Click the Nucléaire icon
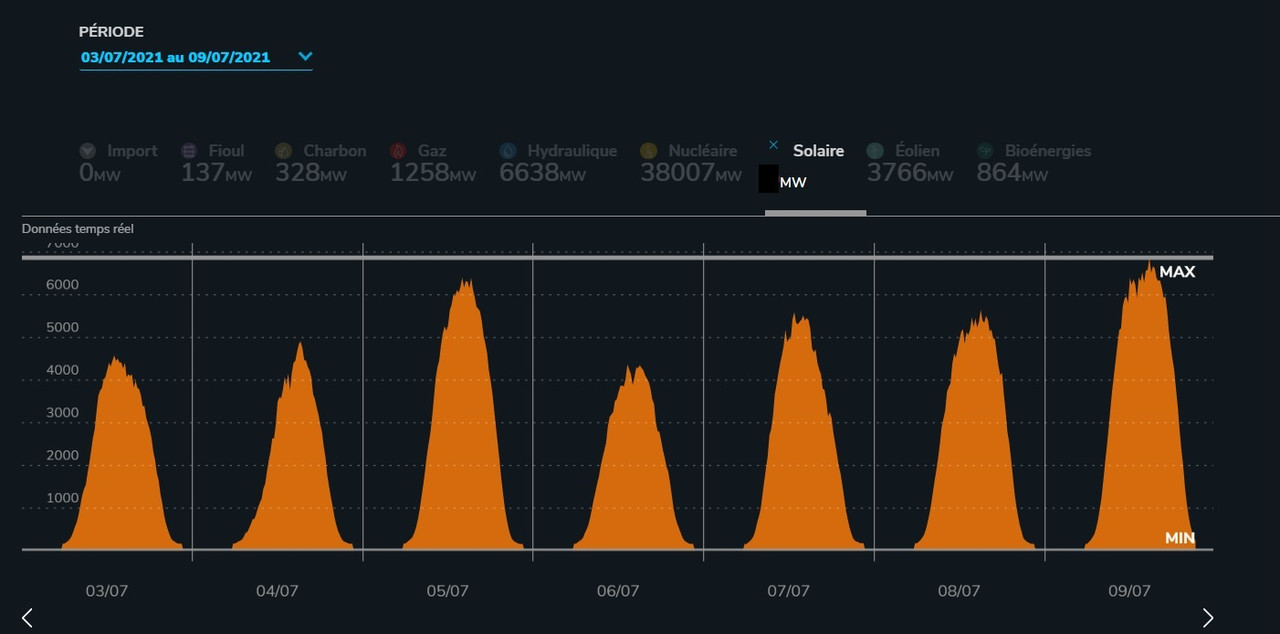The width and height of the screenshot is (1280, 634). pos(649,151)
